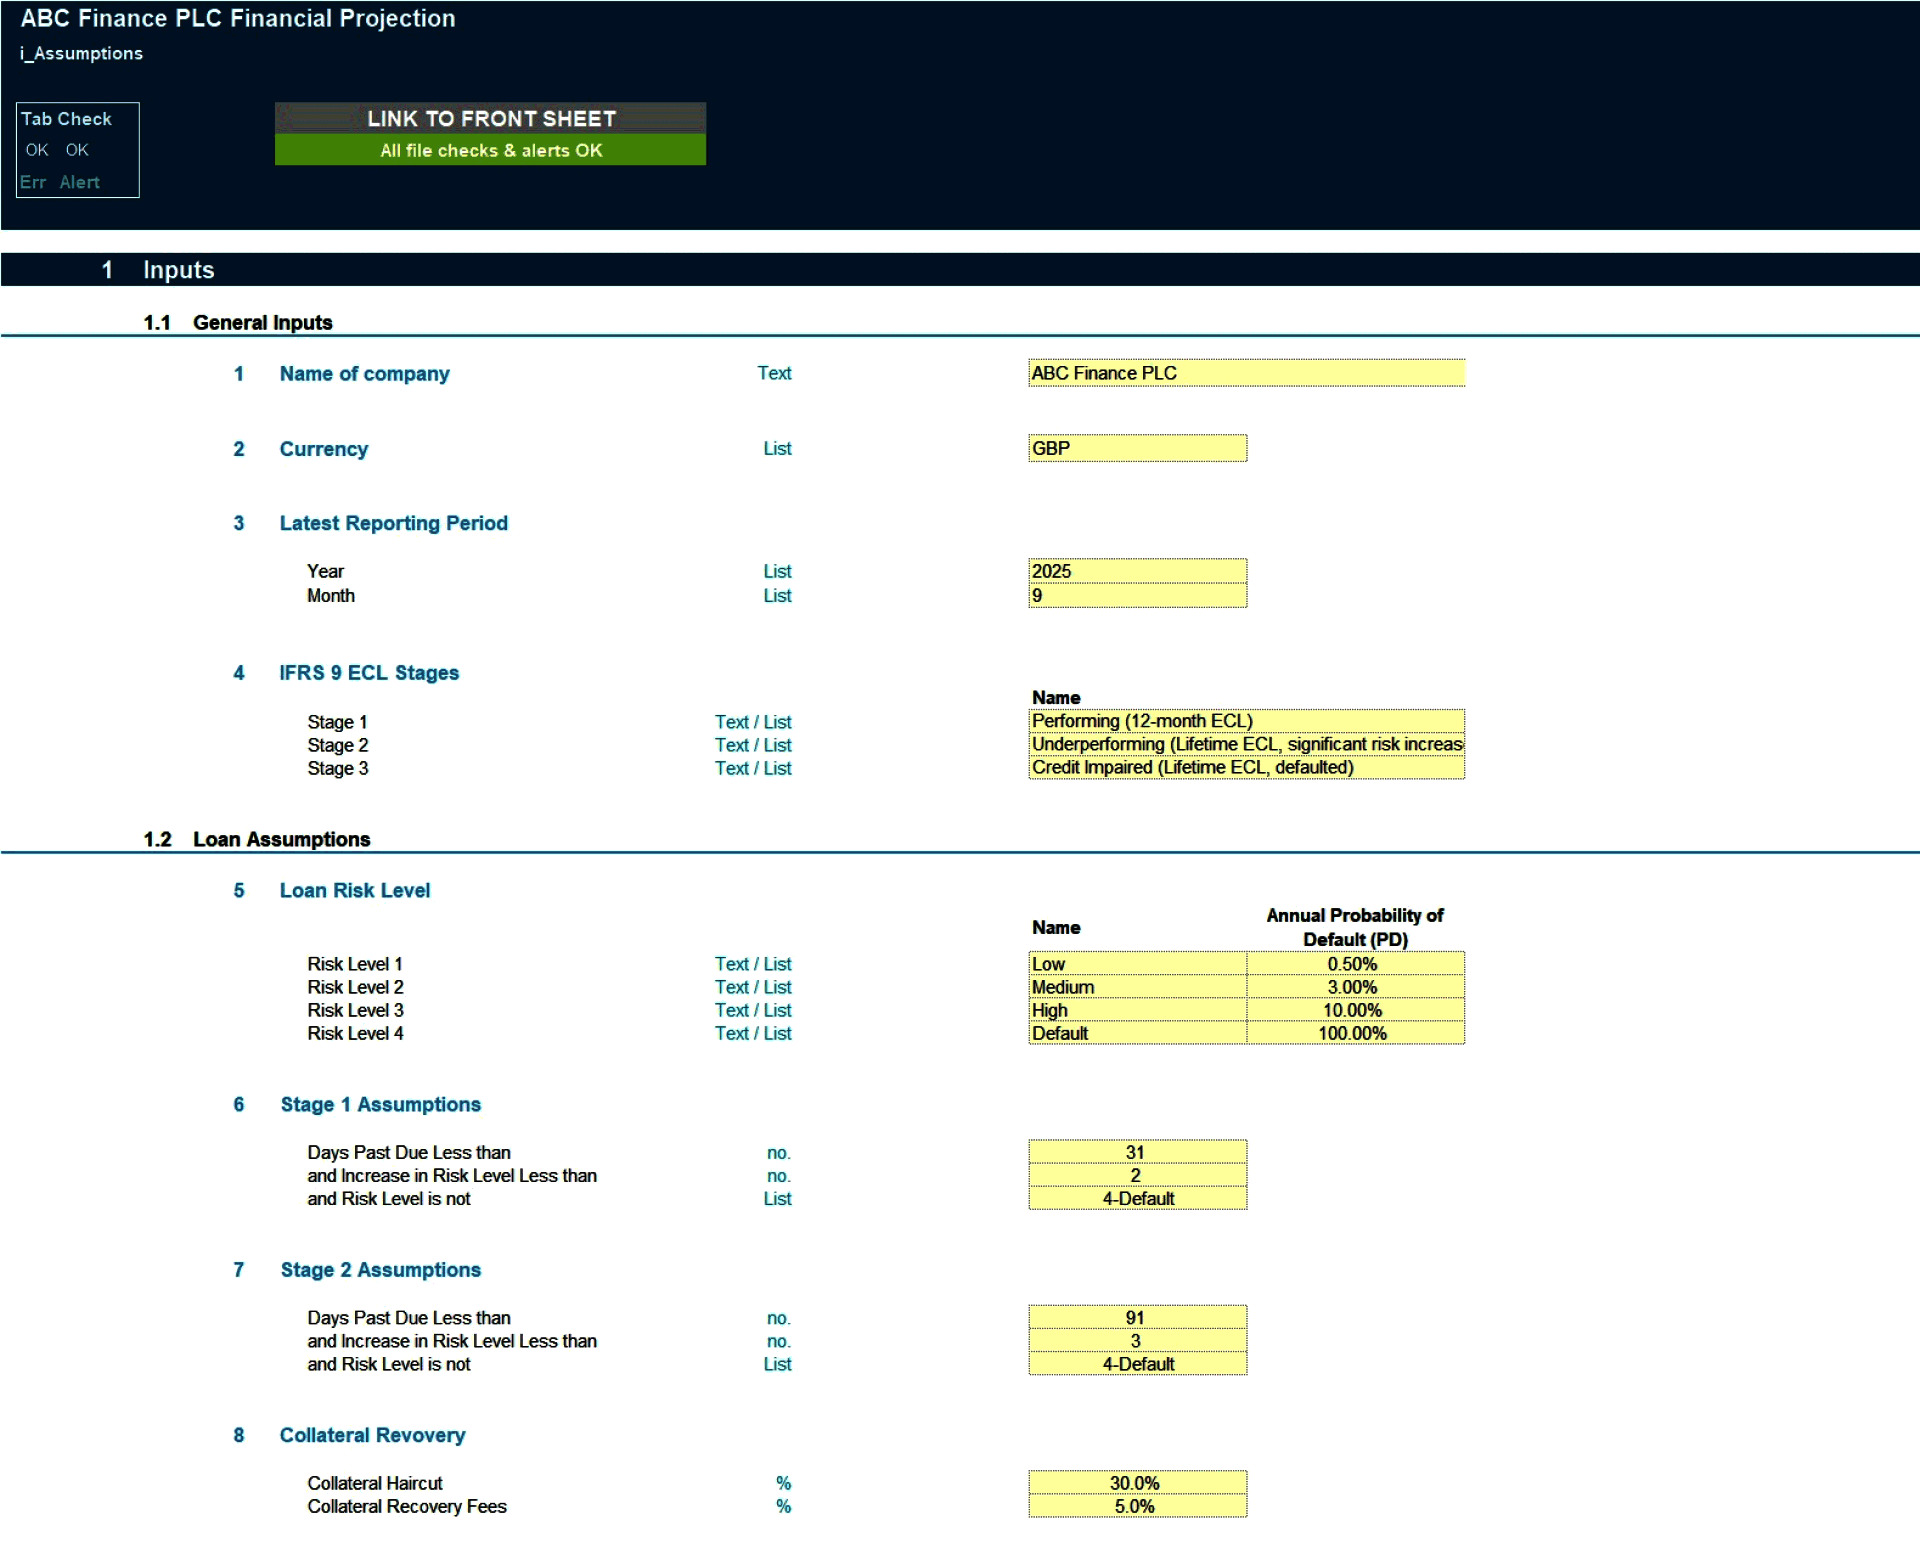
Task: Click the Risk Level 1 name cell Low
Action: click(1137, 963)
